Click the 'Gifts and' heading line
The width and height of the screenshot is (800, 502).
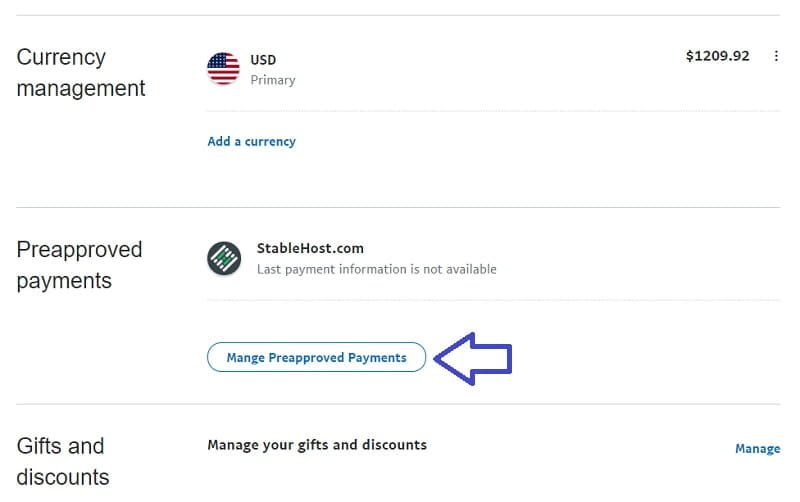click(60, 446)
